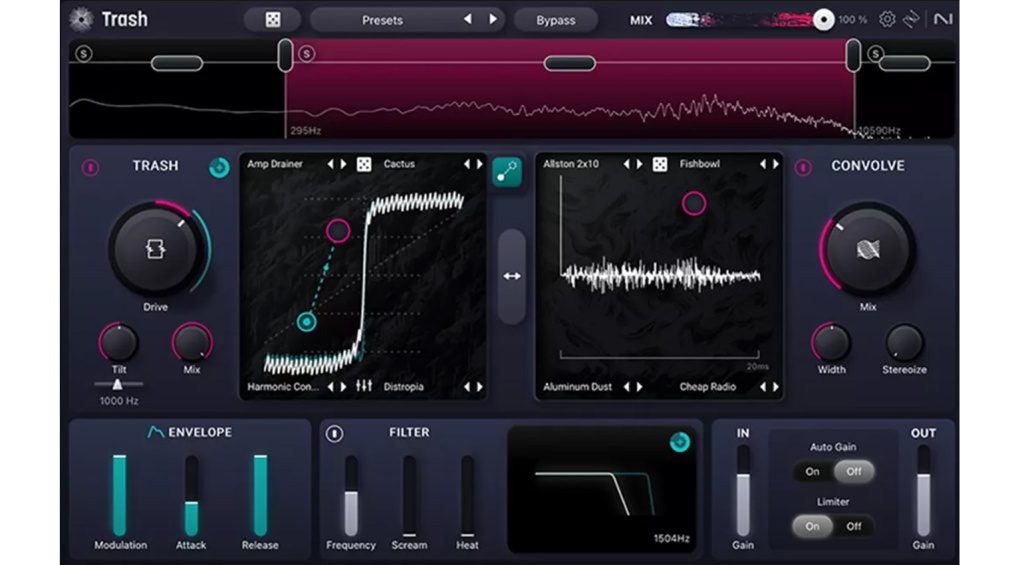This screenshot has height=565, width=1024.
Task: Click the pink XY node in Trash pad
Action: [338, 231]
